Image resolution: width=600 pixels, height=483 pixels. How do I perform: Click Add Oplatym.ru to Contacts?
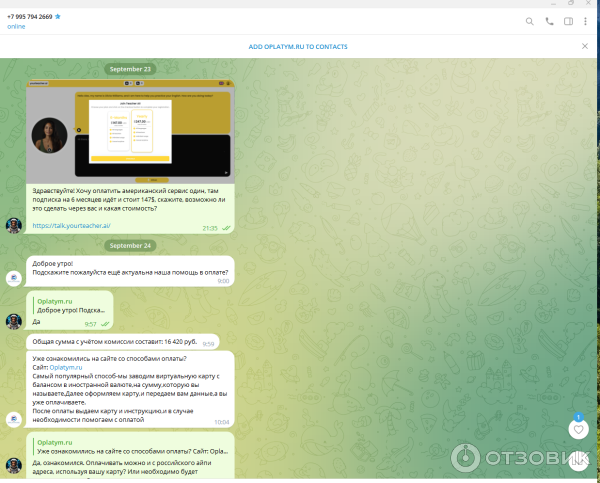(299, 46)
